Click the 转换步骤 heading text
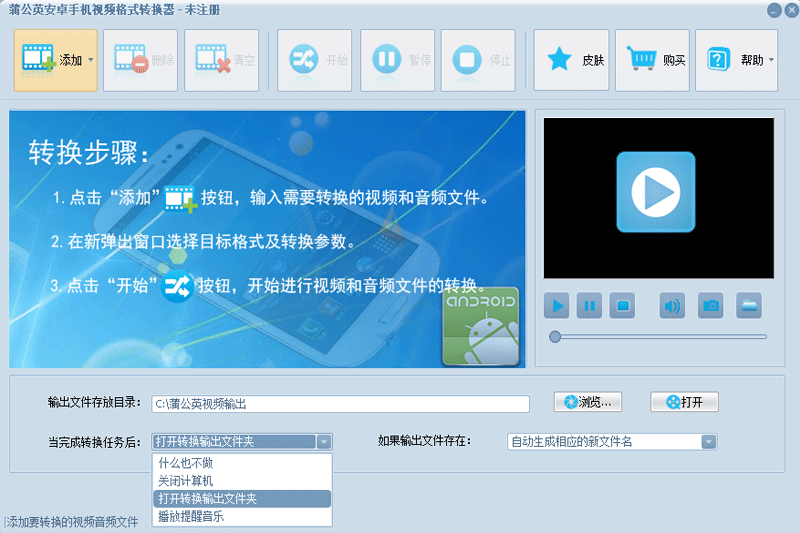800x533 pixels. click(x=88, y=153)
